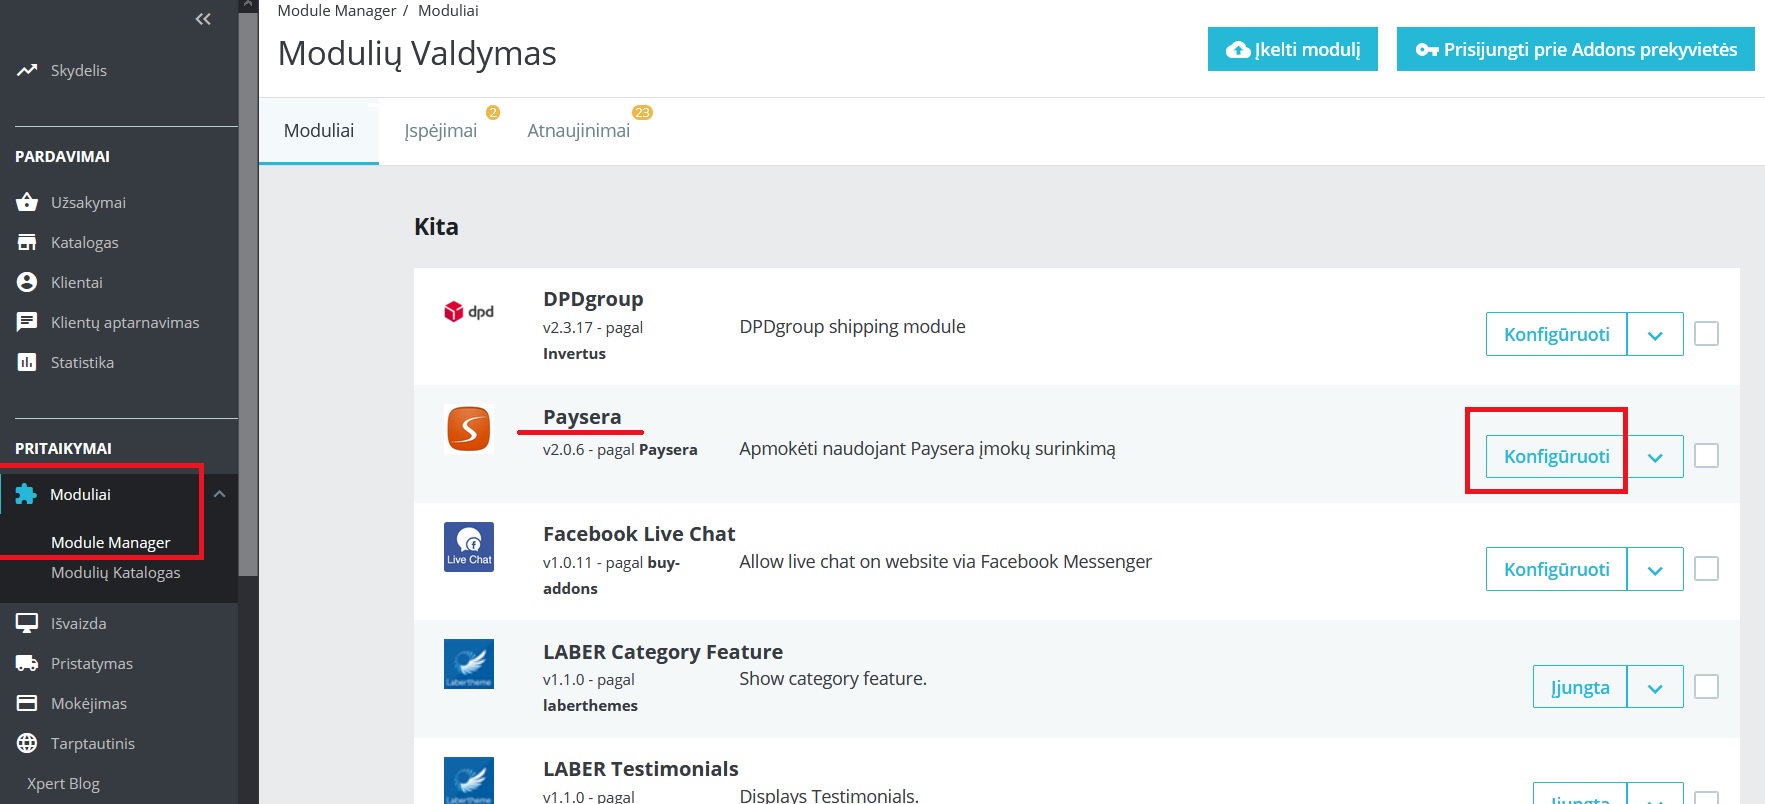This screenshot has height=804, width=1765.
Task: Select the Paysera module checkbox
Action: [x=1707, y=455]
